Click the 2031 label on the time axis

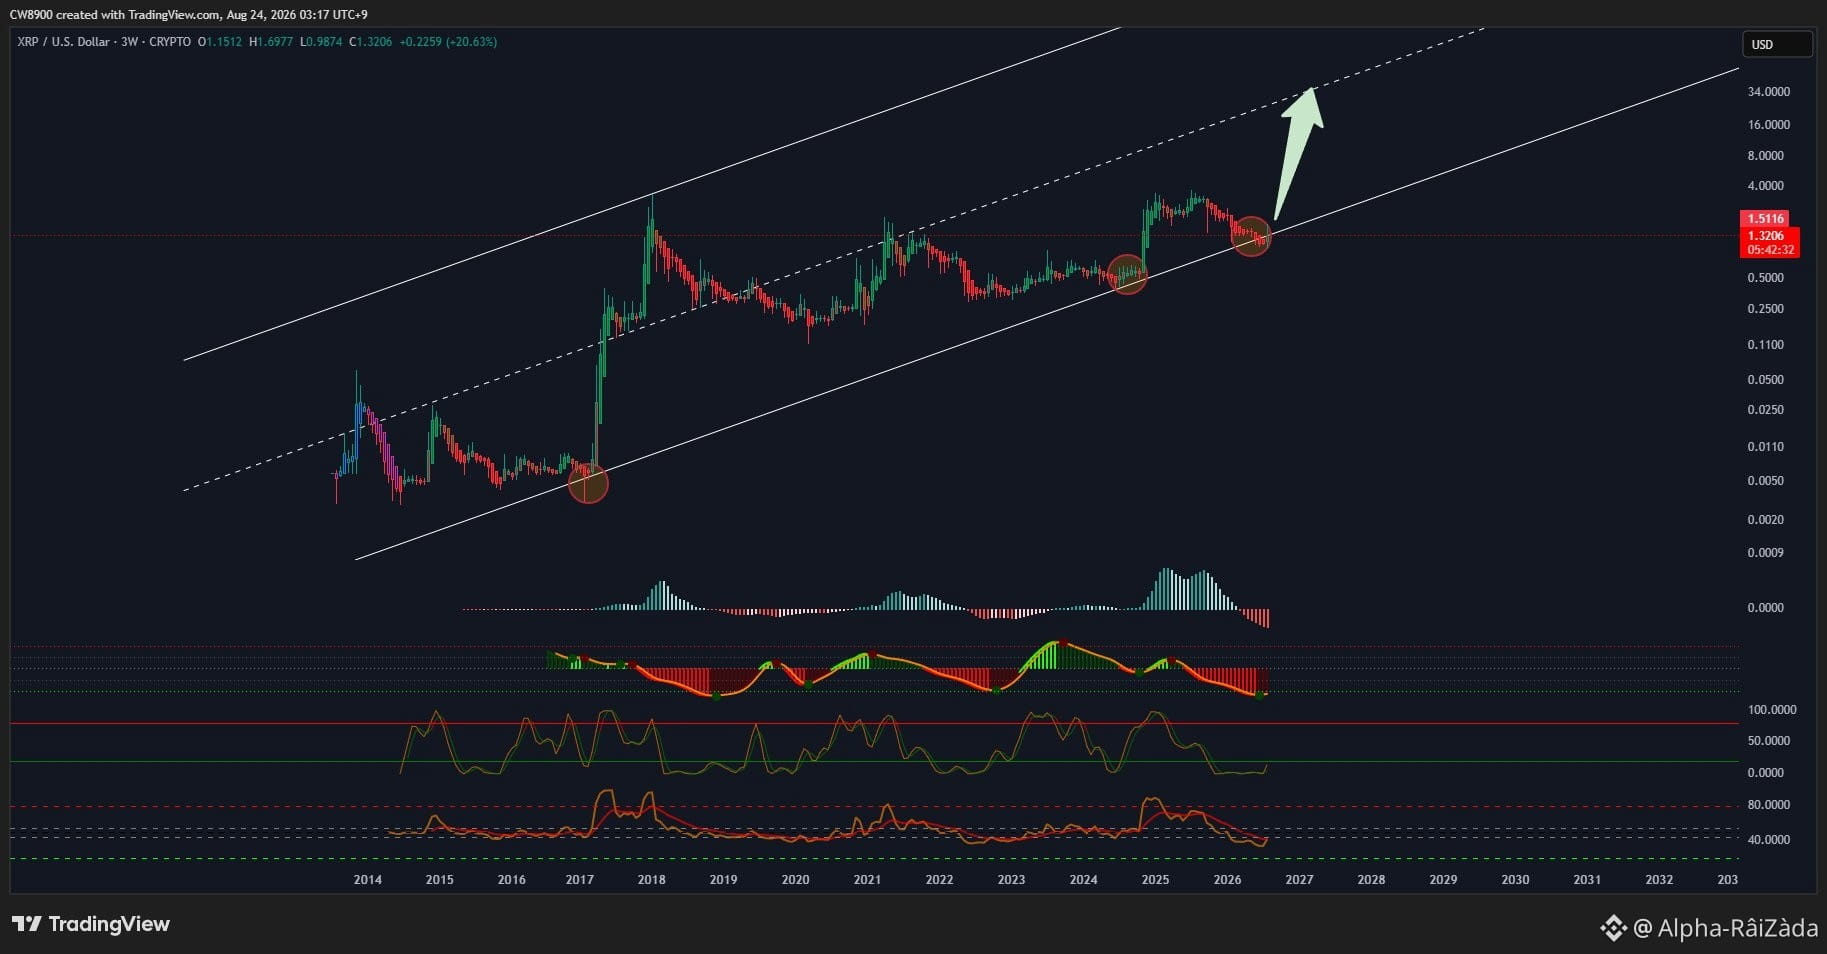(1587, 880)
